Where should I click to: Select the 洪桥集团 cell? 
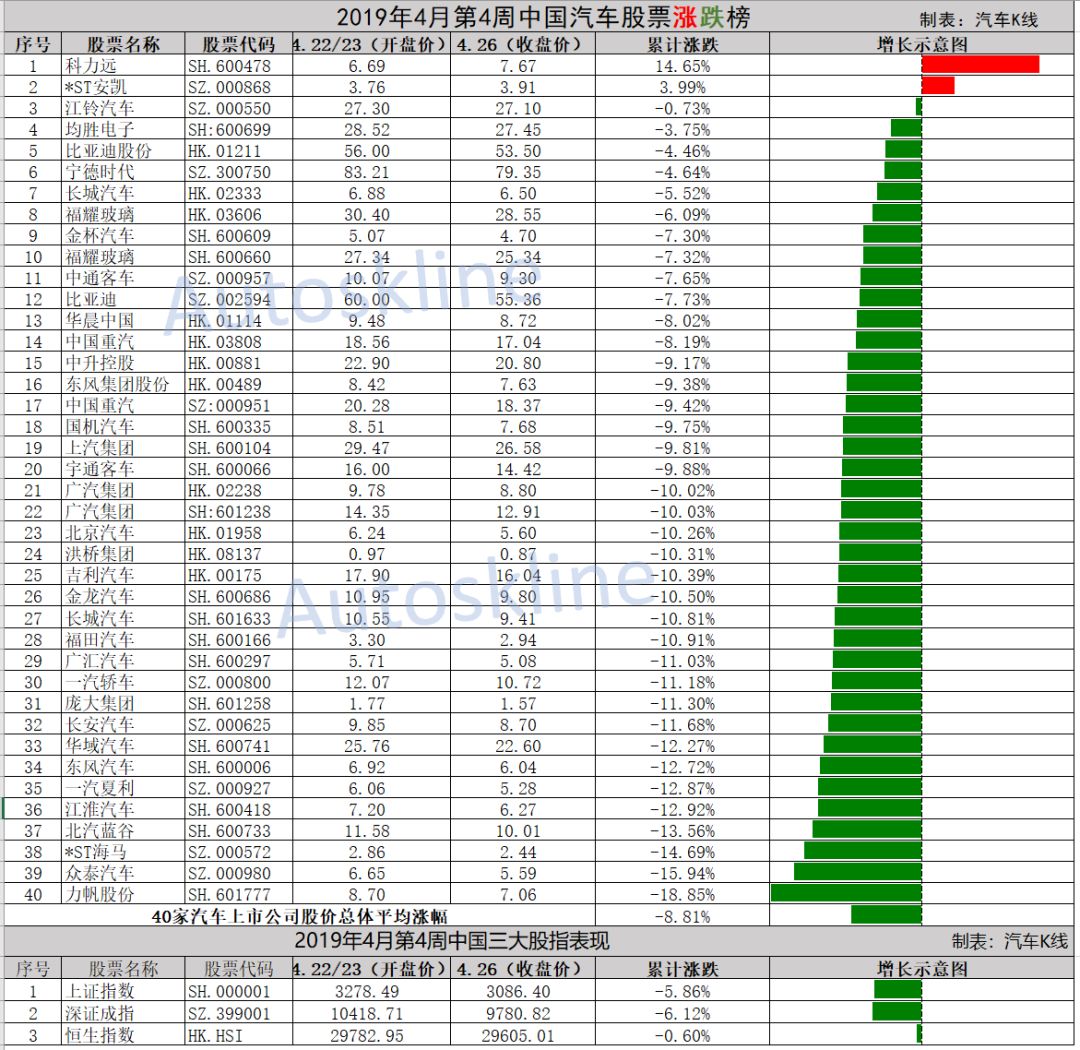[x=123, y=555]
